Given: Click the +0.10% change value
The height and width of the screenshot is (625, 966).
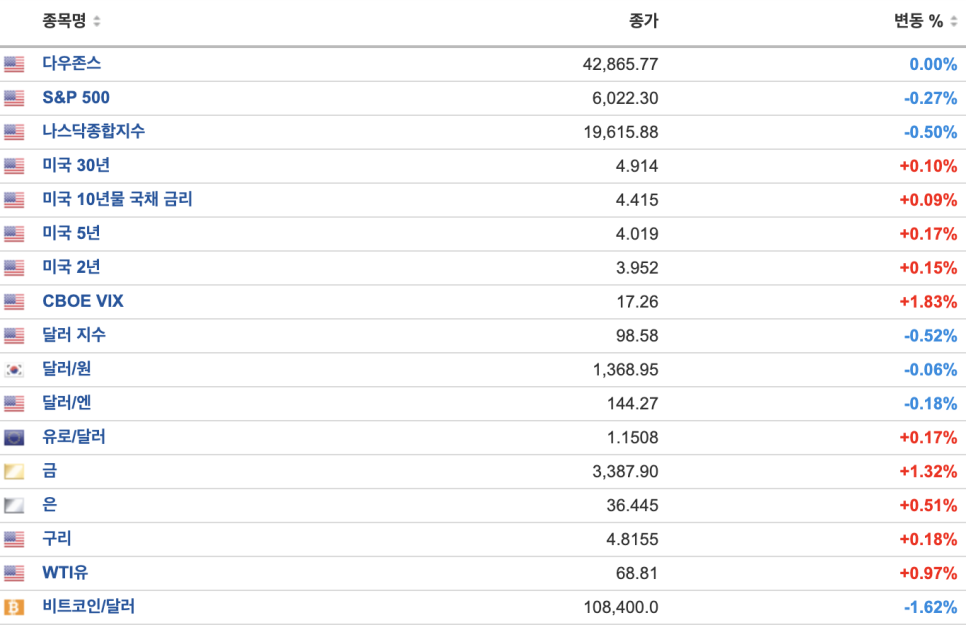Looking at the screenshot, I should coord(928,166).
